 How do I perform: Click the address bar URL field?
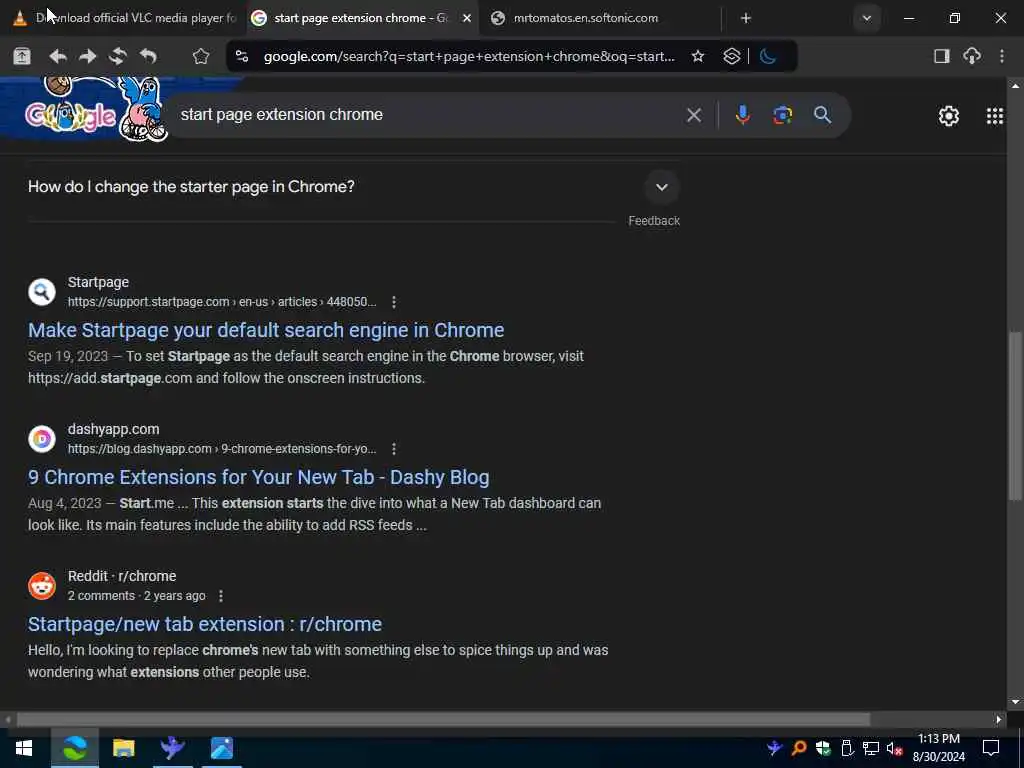[x=469, y=56]
